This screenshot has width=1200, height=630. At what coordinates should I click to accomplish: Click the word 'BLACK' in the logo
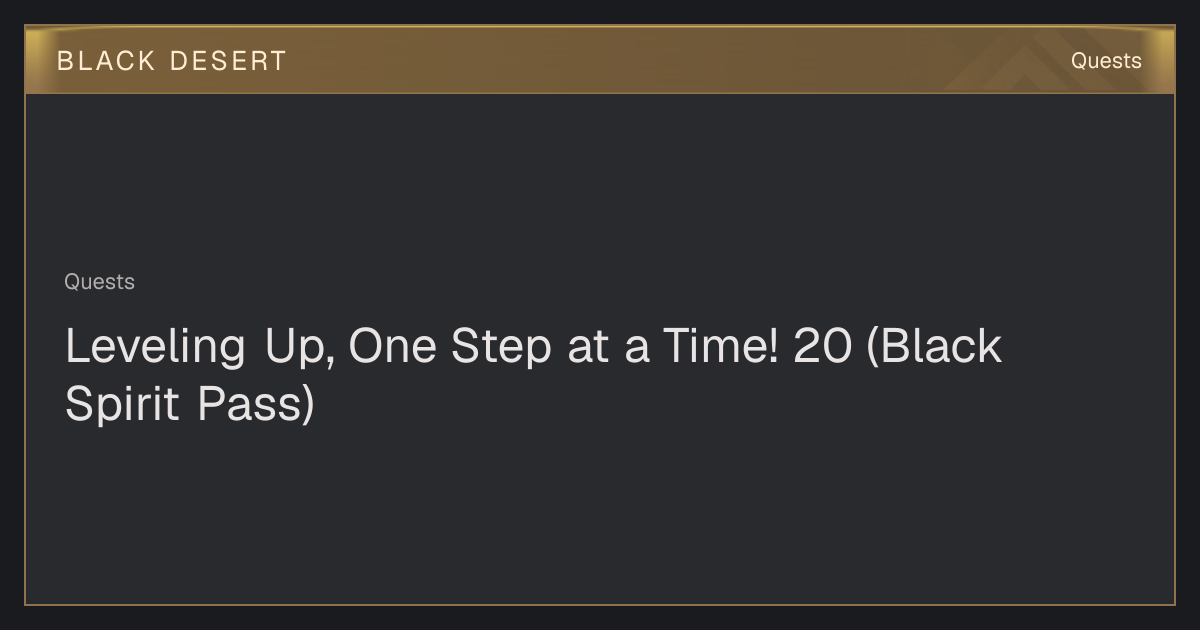106,61
